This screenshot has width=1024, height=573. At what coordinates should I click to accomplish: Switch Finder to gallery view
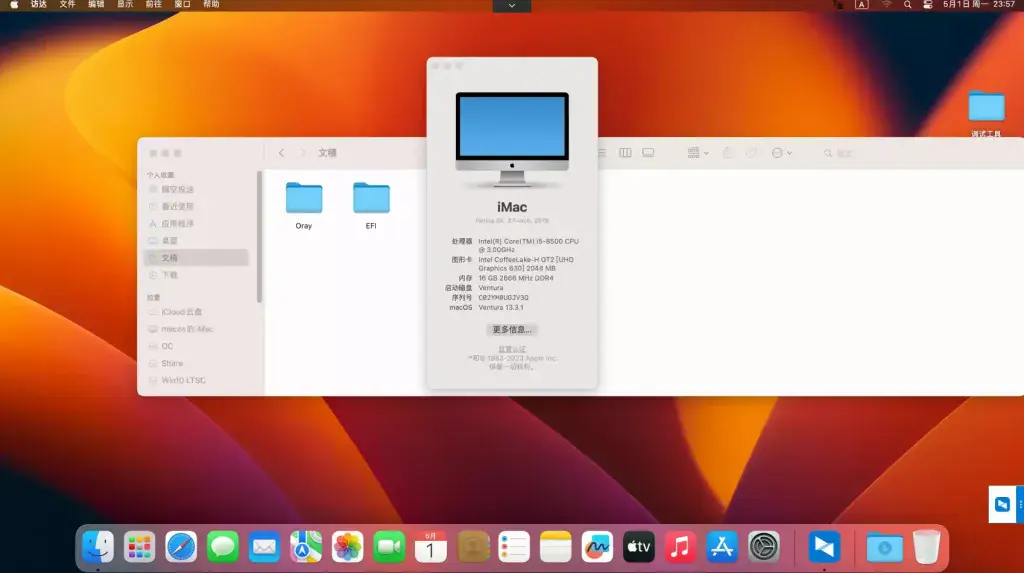(x=648, y=153)
